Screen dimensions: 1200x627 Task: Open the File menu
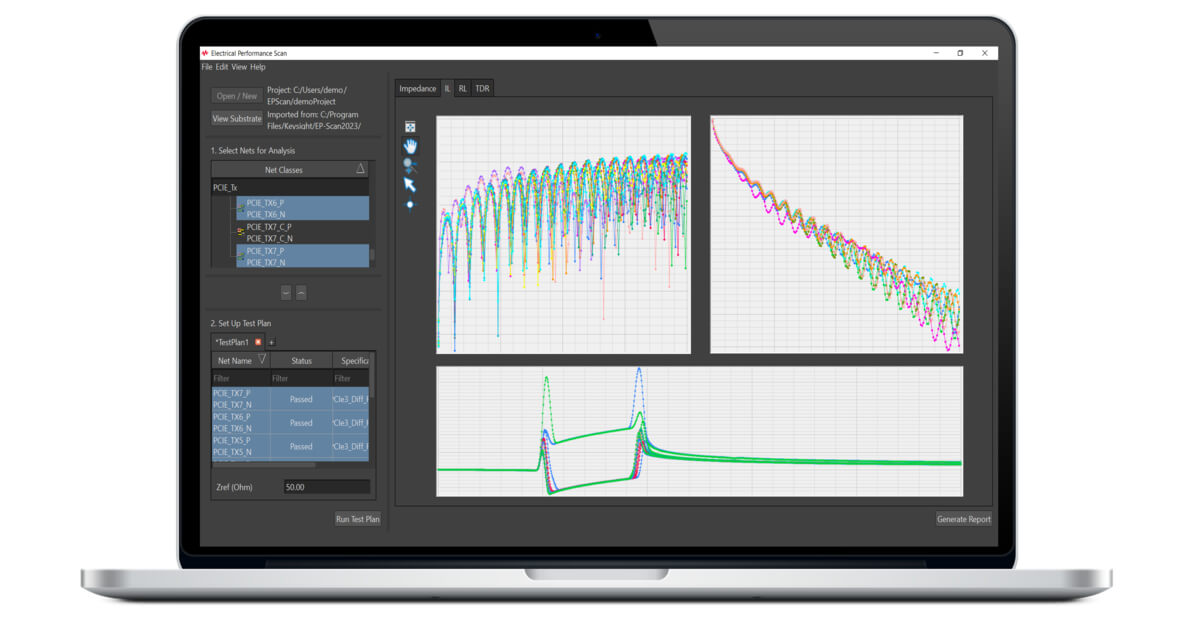coord(207,67)
